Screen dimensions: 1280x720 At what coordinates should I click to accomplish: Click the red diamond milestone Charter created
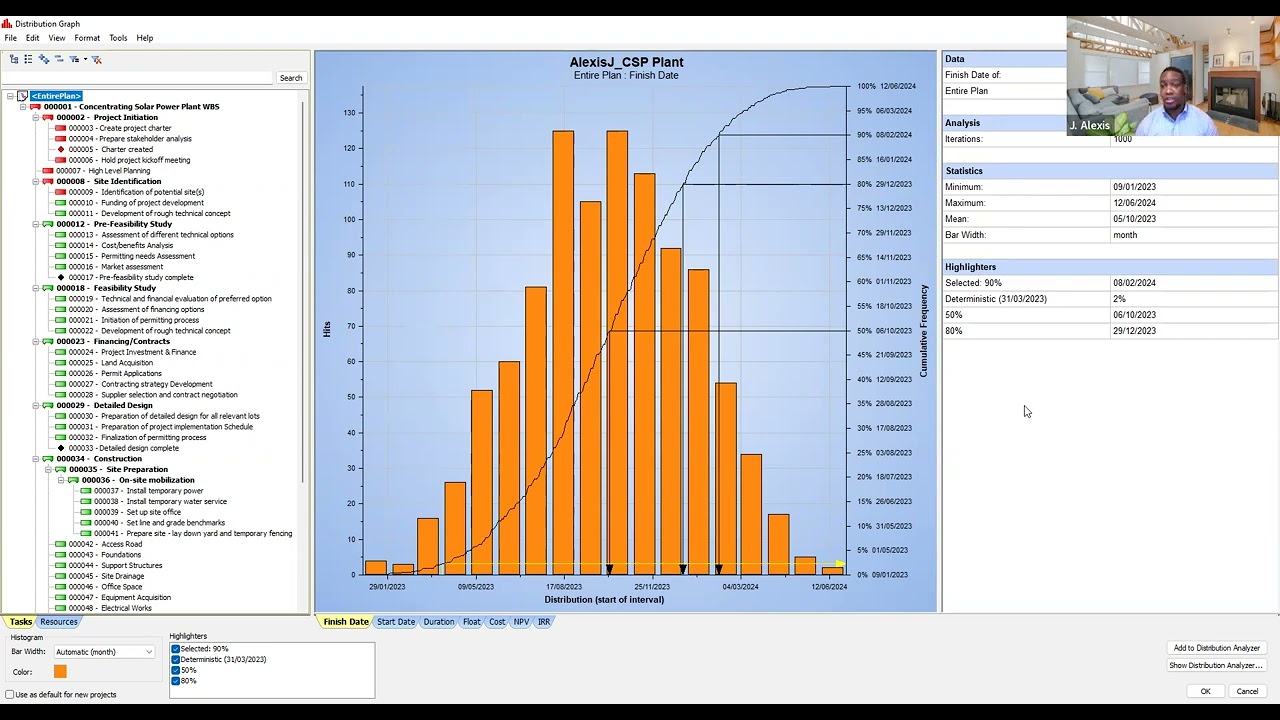[61, 149]
